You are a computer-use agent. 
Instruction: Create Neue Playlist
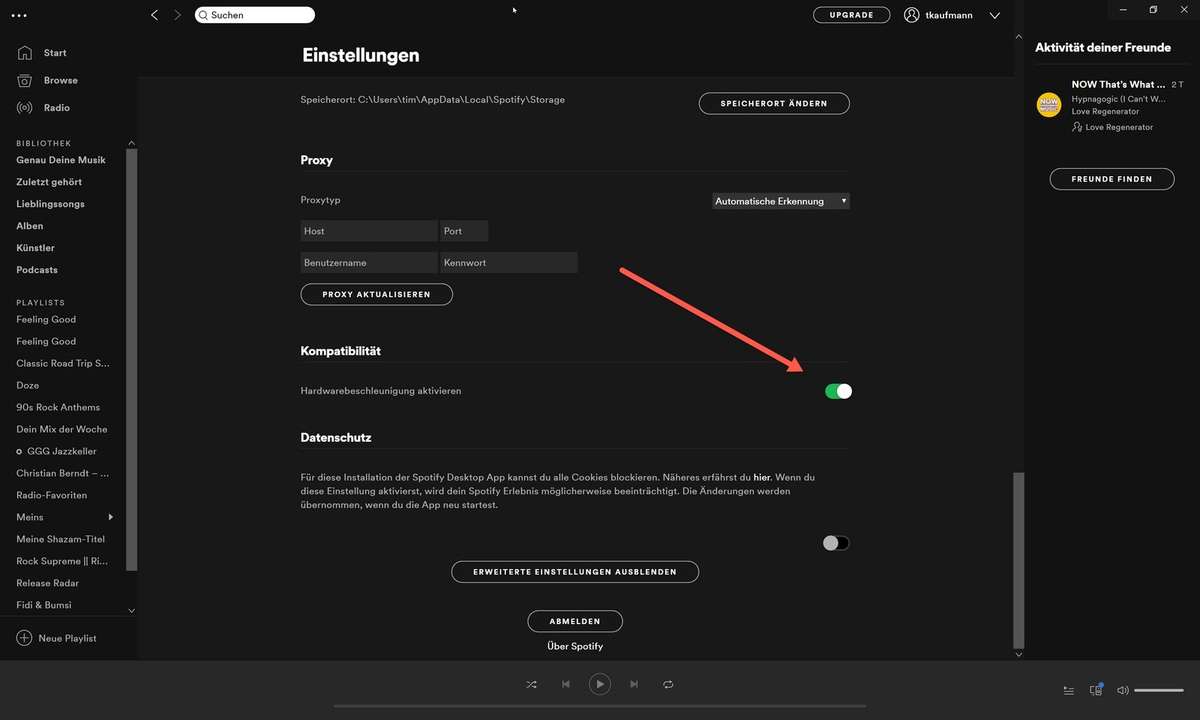click(x=67, y=638)
